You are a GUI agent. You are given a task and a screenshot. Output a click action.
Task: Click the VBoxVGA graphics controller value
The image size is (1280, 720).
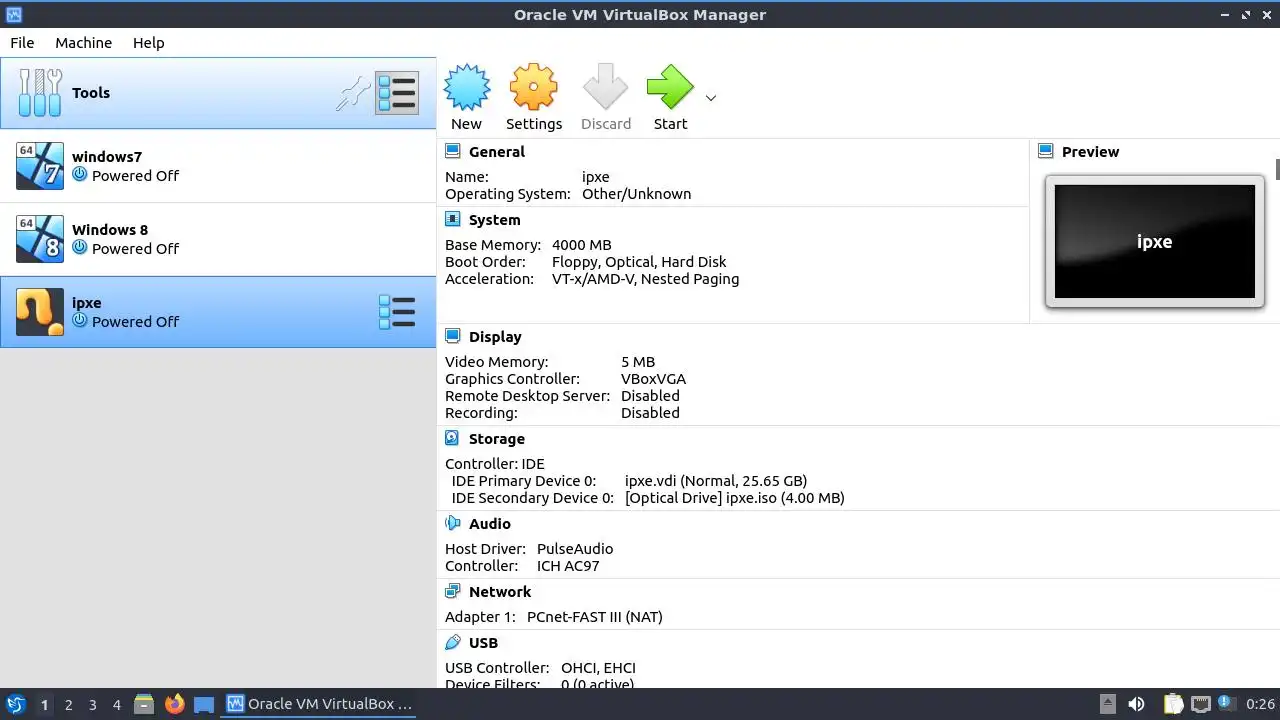coord(653,379)
